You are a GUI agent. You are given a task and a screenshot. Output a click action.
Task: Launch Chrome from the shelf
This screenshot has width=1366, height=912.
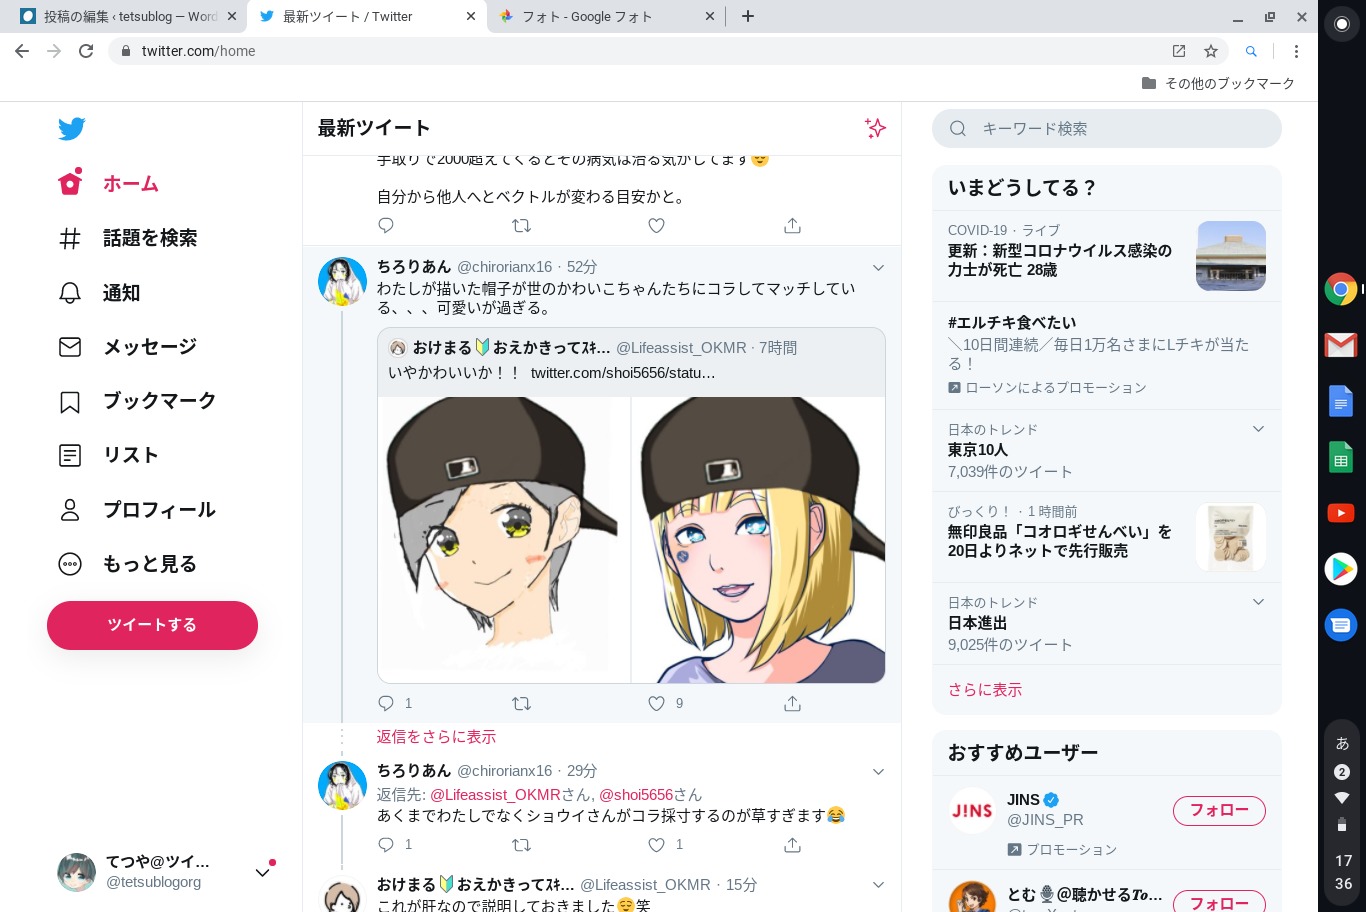(x=1341, y=289)
